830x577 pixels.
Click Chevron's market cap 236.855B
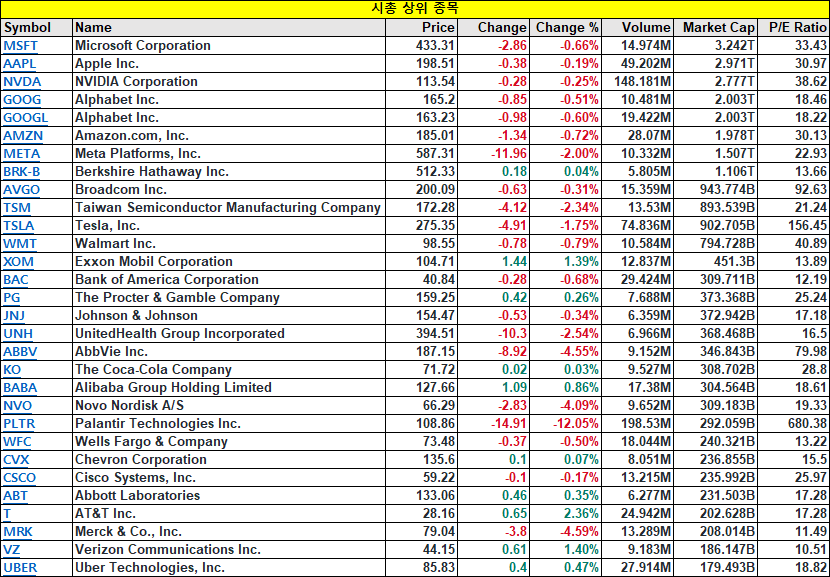pyautogui.click(x=716, y=459)
